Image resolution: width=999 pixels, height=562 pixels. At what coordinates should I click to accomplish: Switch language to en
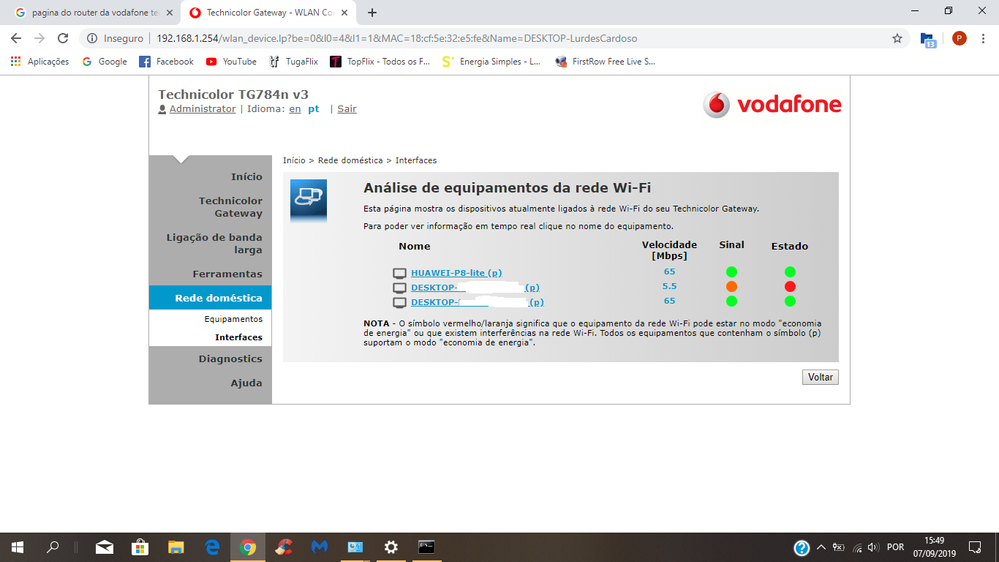(x=294, y=109)
